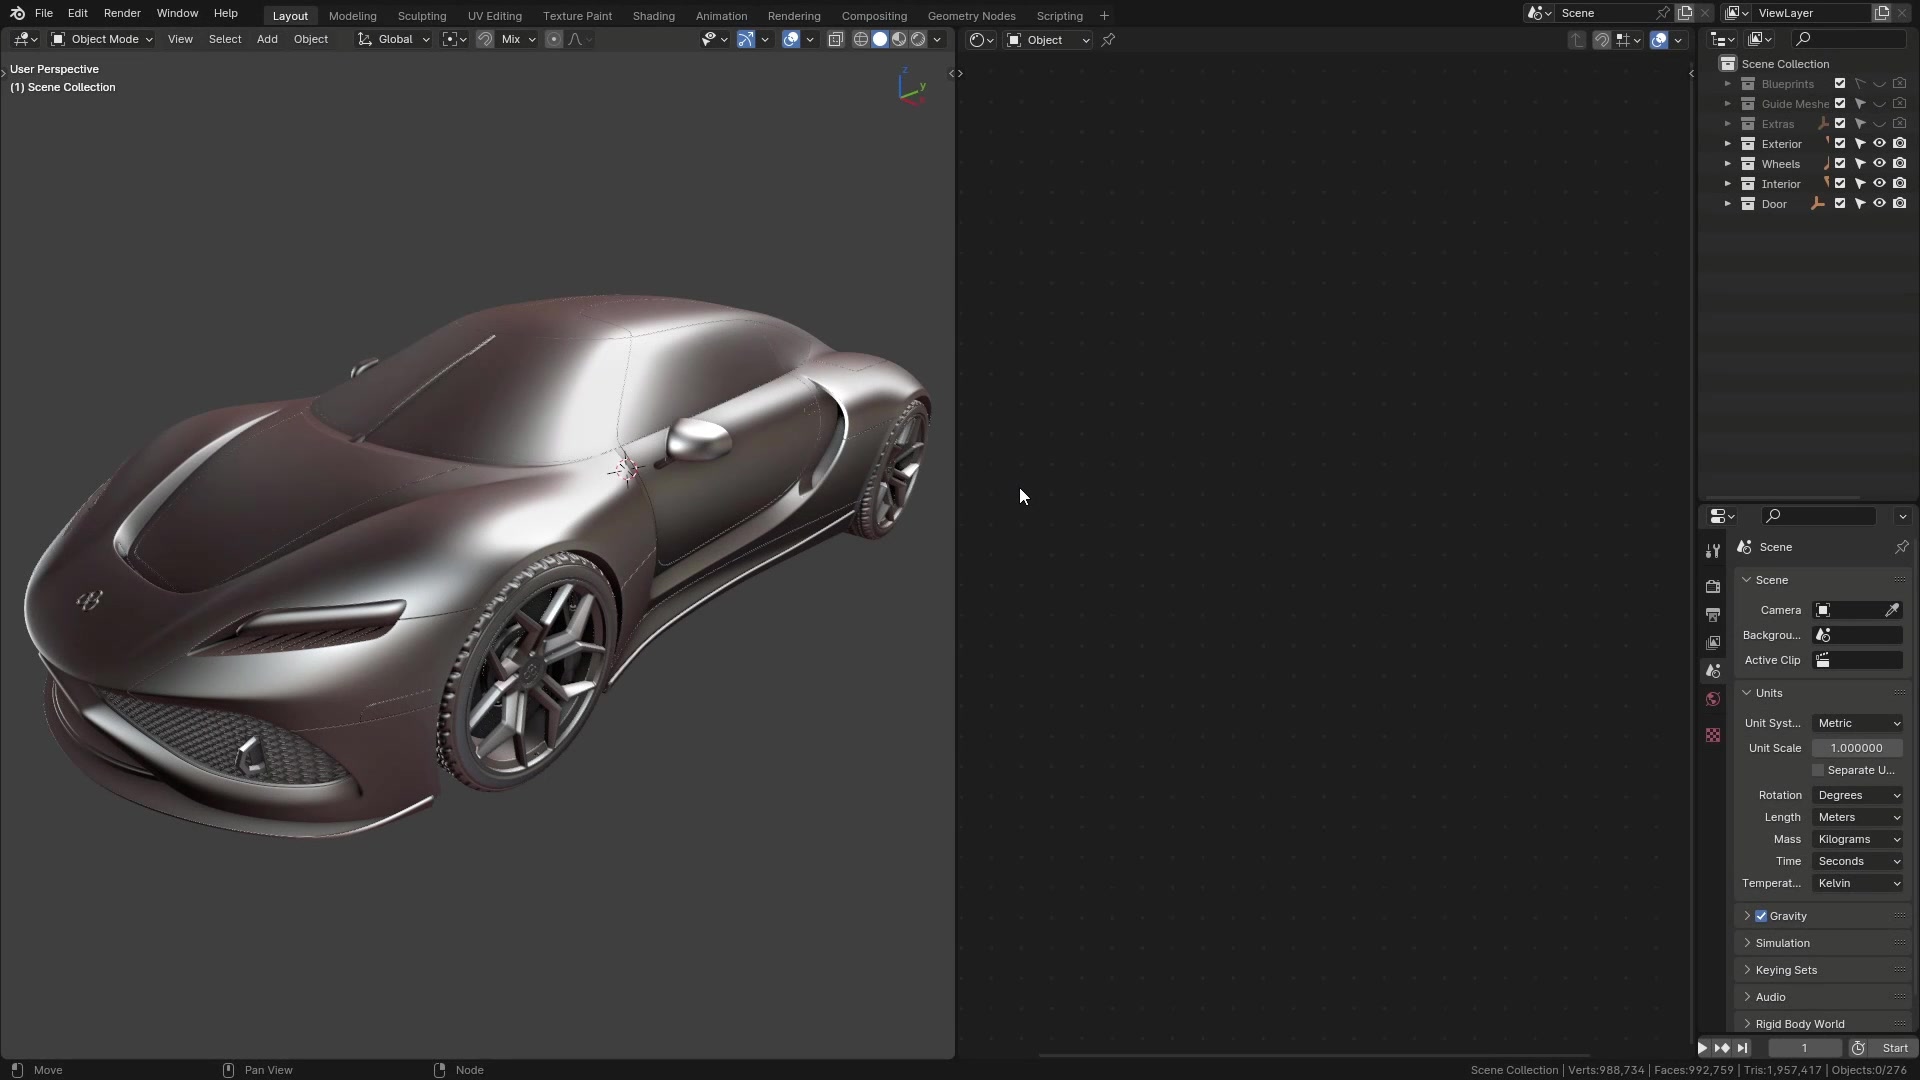Viewport: 1920px width, 1080px height.
Task: Click the Blender logo icon
Action: coord(17,13)
